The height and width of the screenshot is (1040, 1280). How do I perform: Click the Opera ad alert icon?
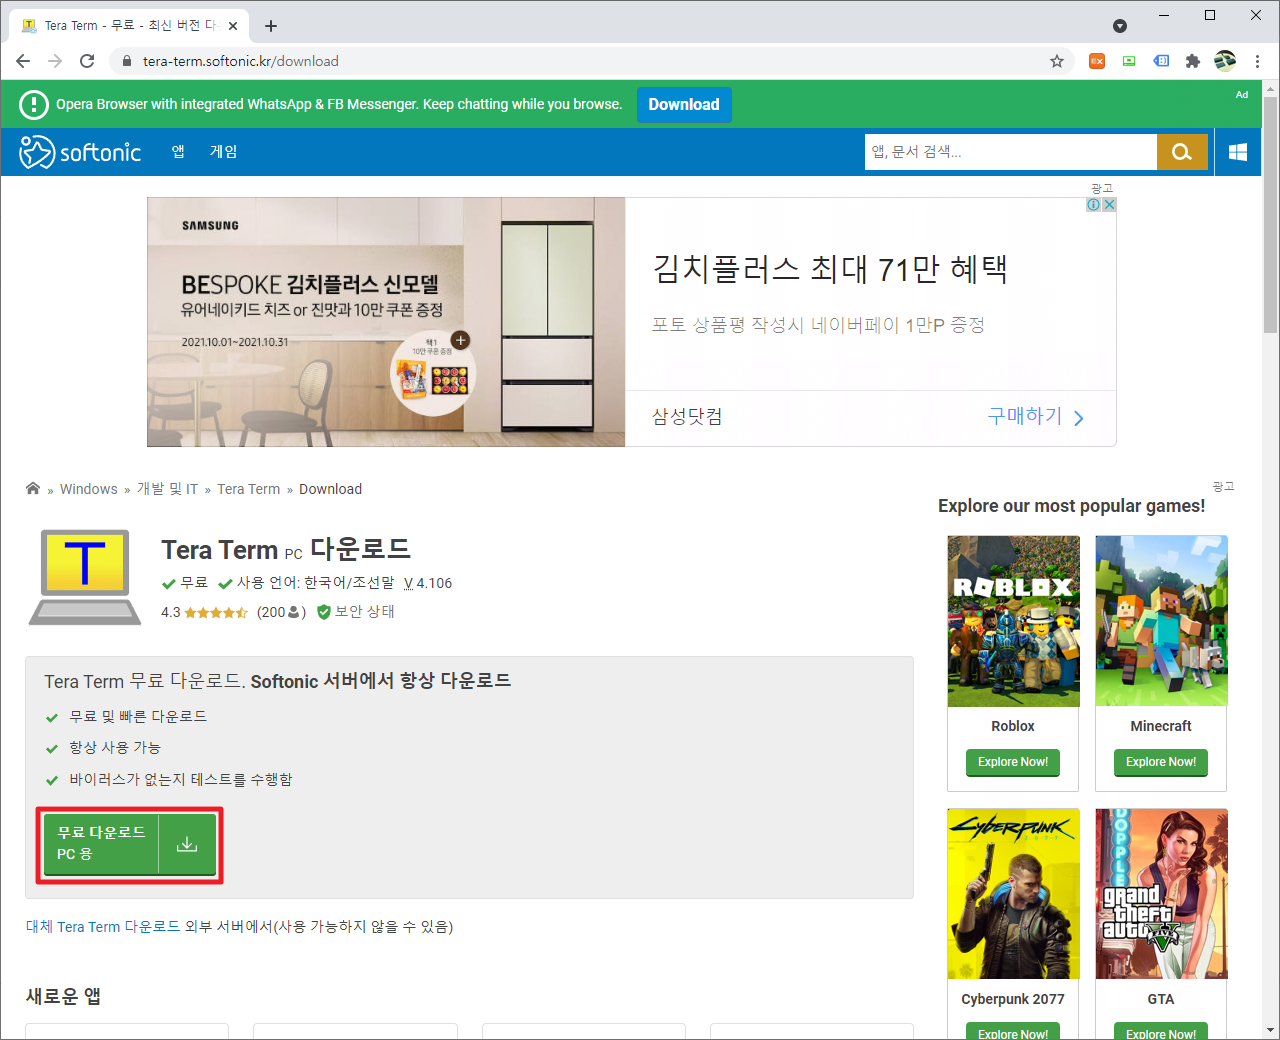pos(34,104)
